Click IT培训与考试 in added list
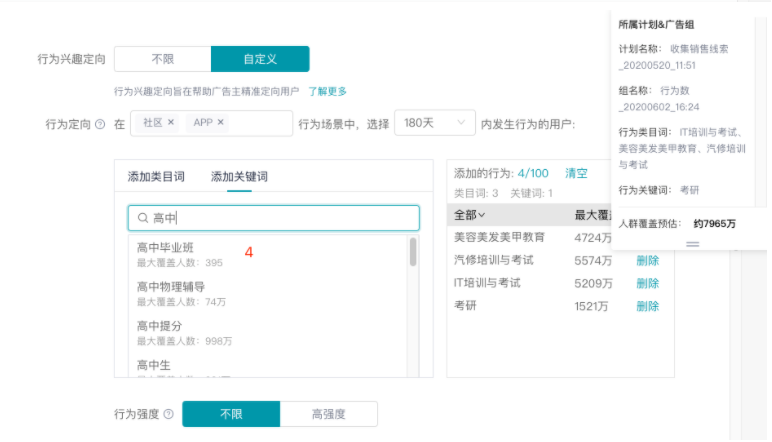Screen dimensions: 772x442 [x=487, y=283]
